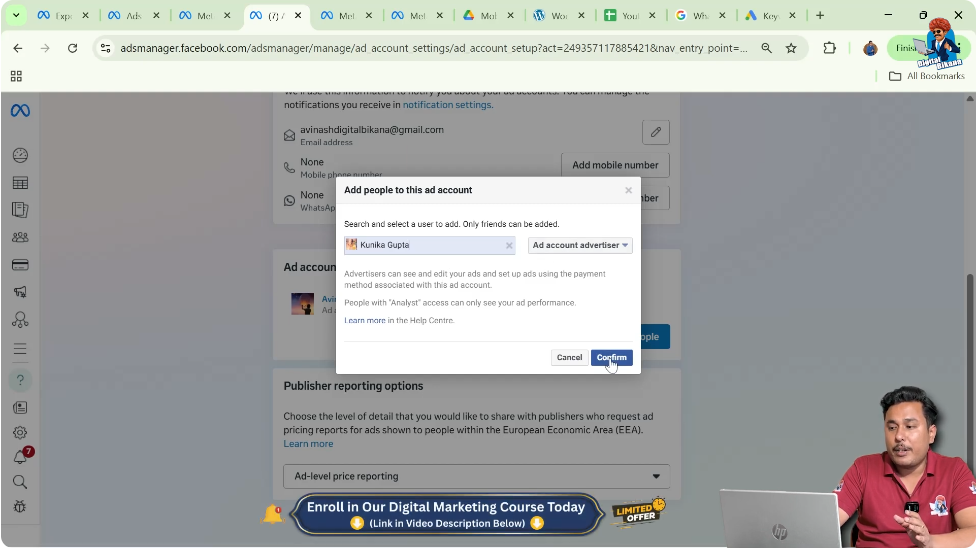Open the Events Manager icon in the sidebar

[x=20, y=320]
